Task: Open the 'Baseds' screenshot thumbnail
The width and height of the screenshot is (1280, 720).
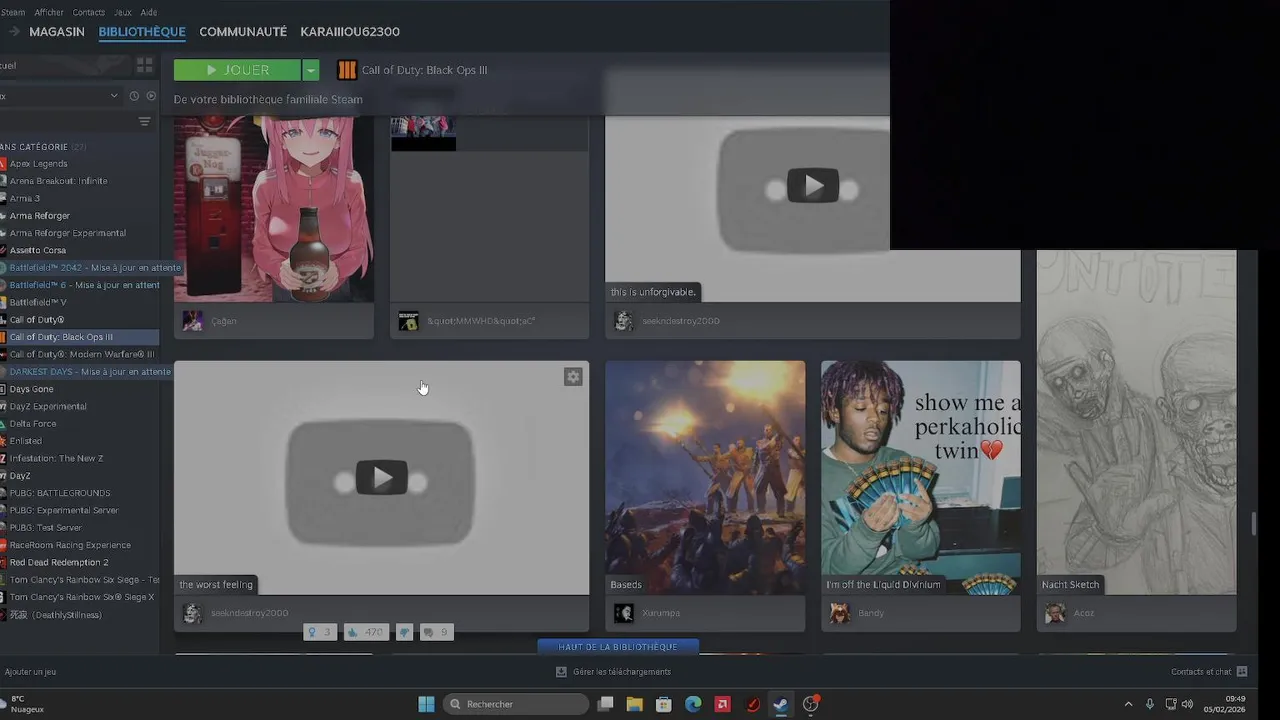Action: click(705, 478)
